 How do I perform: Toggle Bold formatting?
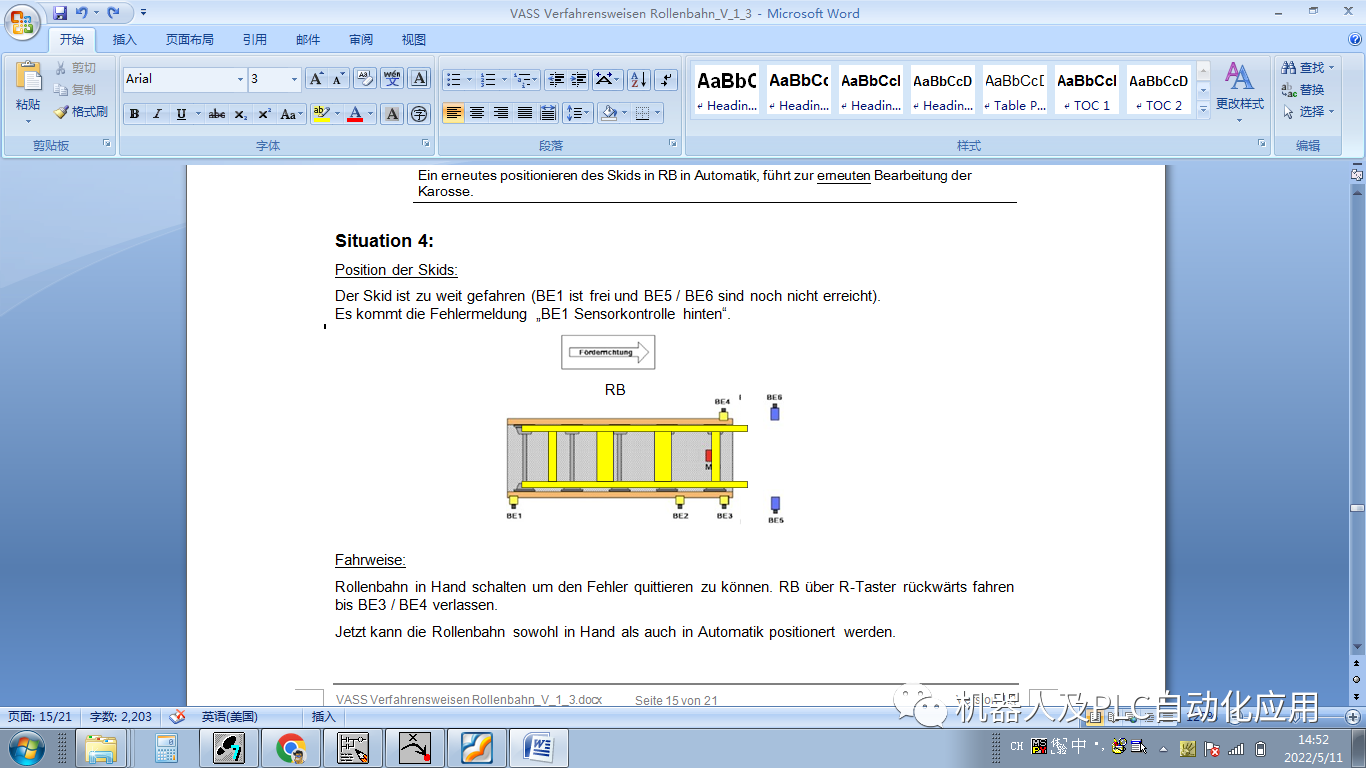click(x=133, y=113)
